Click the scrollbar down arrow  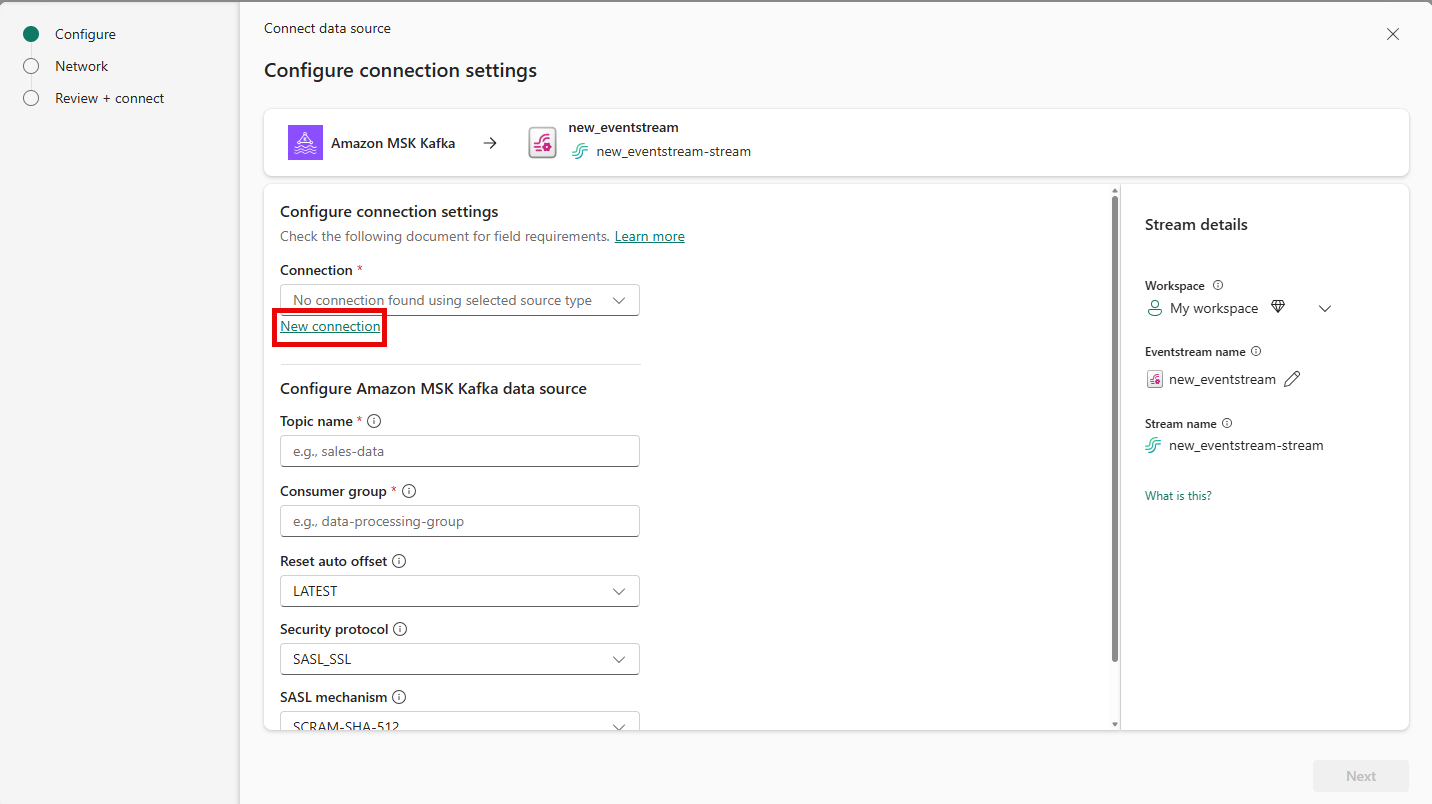click(1115, 724)
